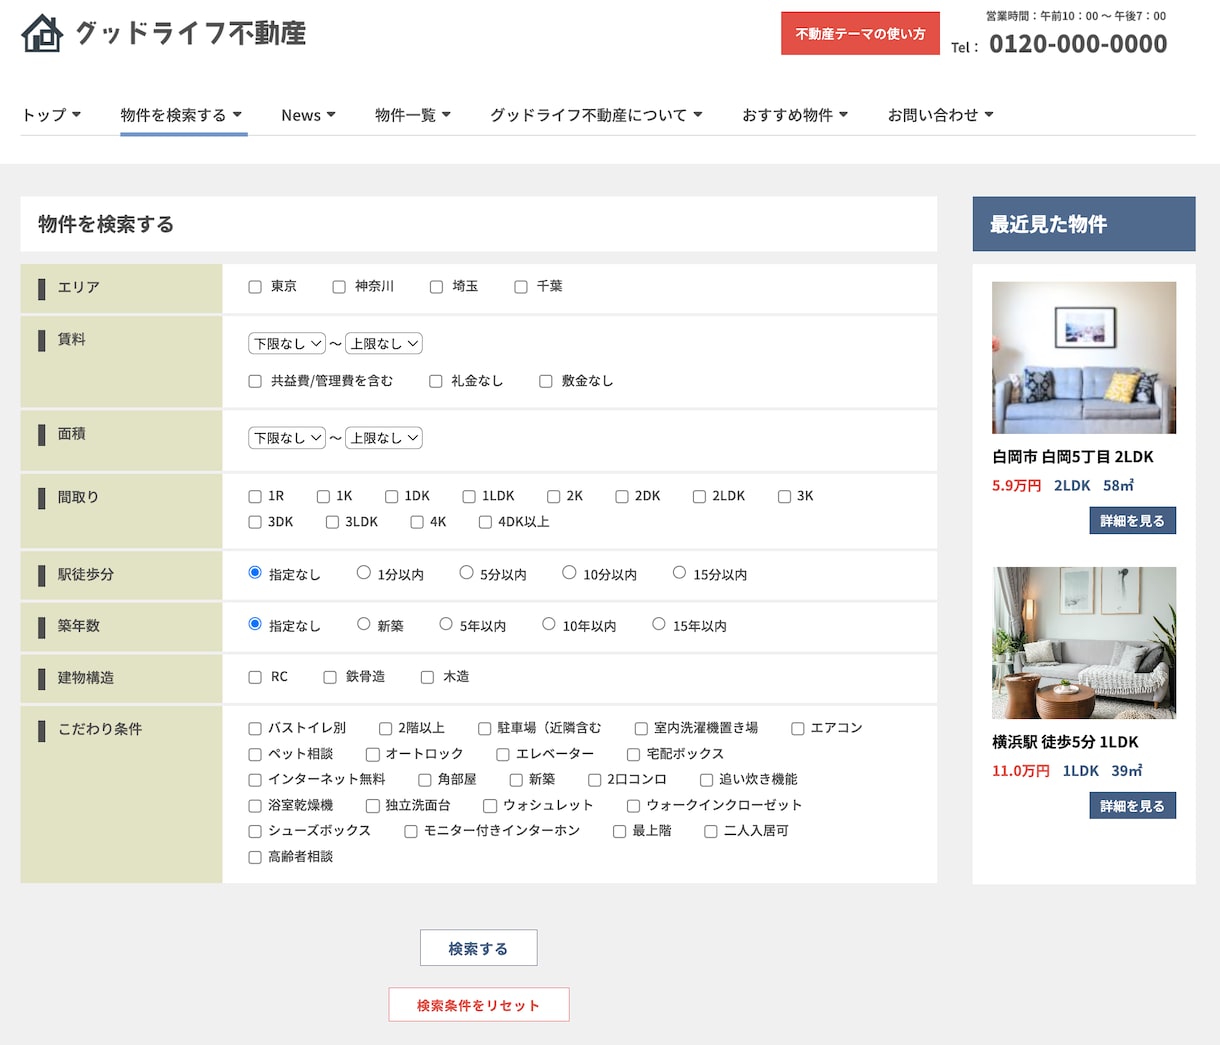Image resolution: width=1220 pixels, height=1045 pixels.
Task: Click 不動産テーマの使い方 red button
Action: point(860,33)
